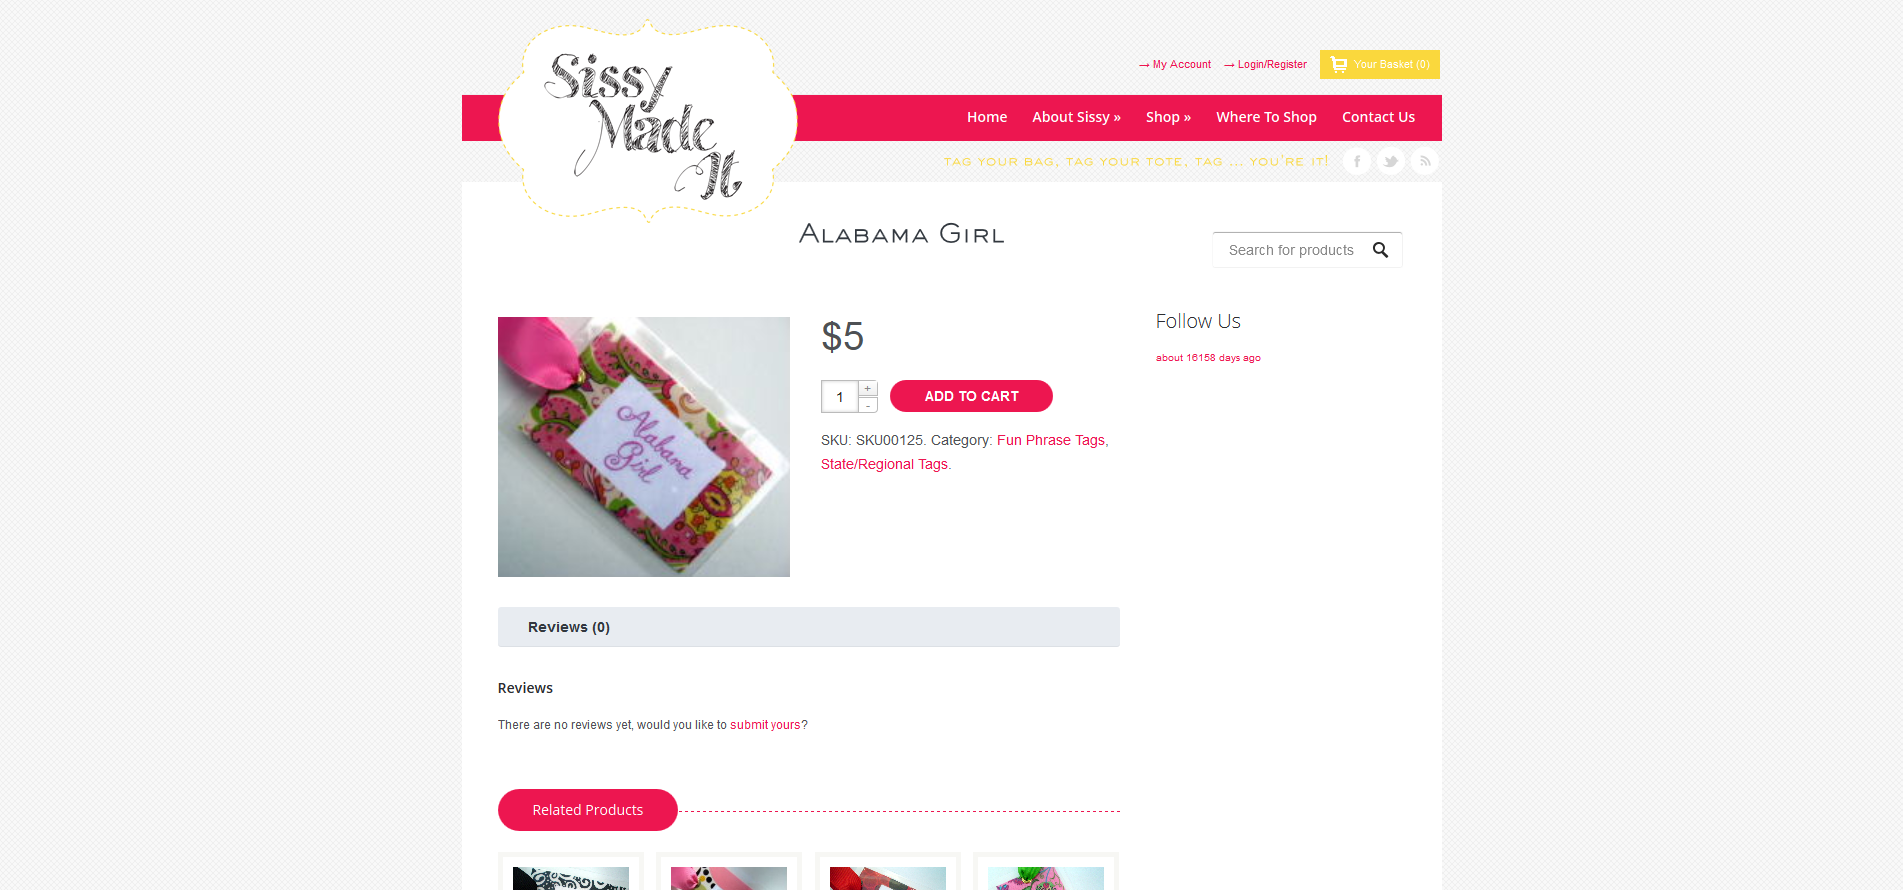
Task: Click the basket cart icon
Action: [x=1339, y=64]
